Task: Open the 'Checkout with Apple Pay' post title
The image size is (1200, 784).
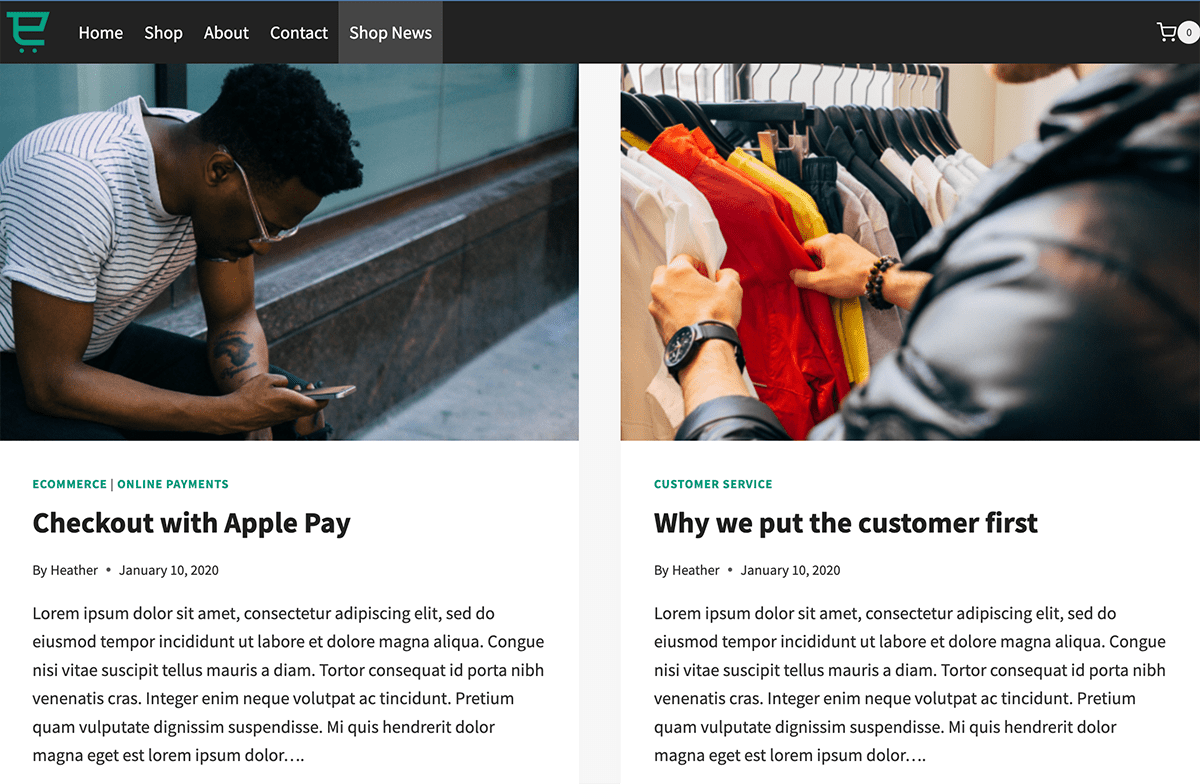Action: point(192,523)
